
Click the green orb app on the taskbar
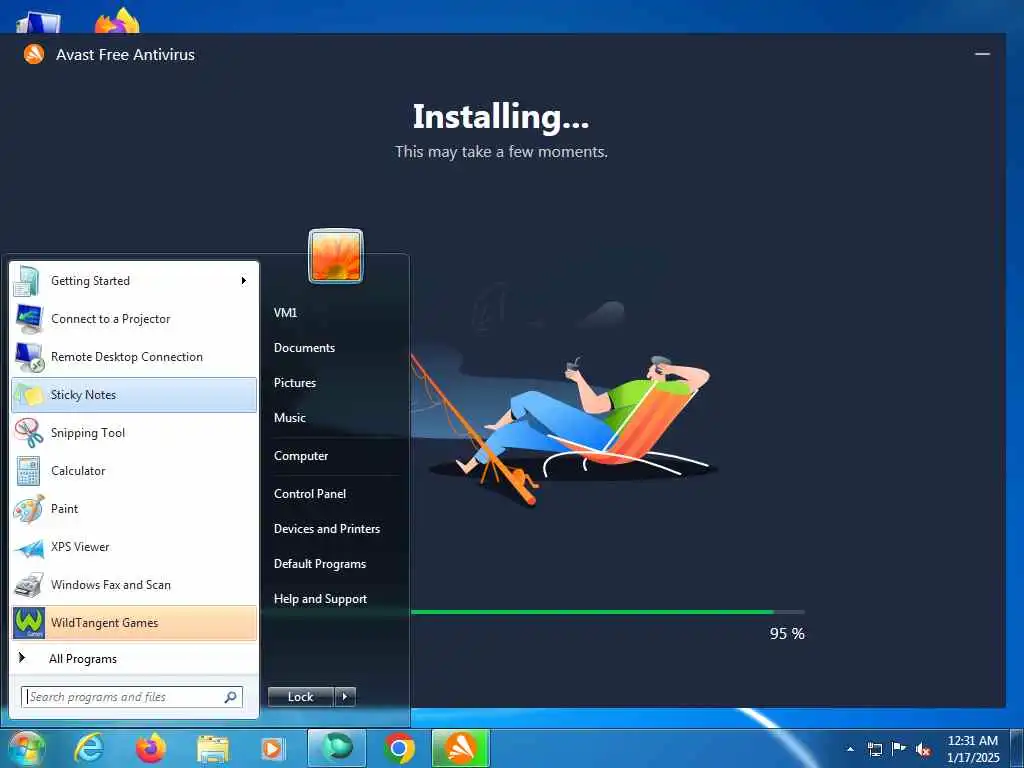point(337,748)
